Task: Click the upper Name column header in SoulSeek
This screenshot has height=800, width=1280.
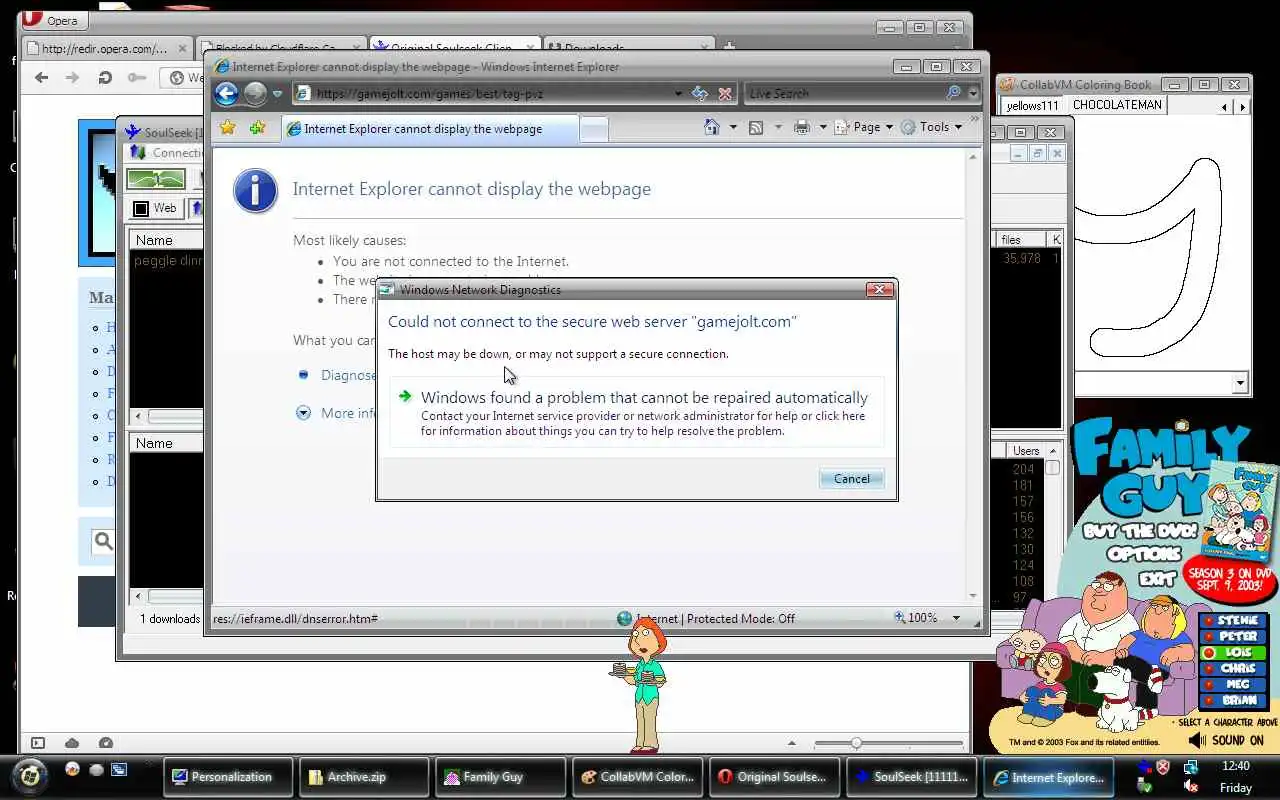Action: 166,240
